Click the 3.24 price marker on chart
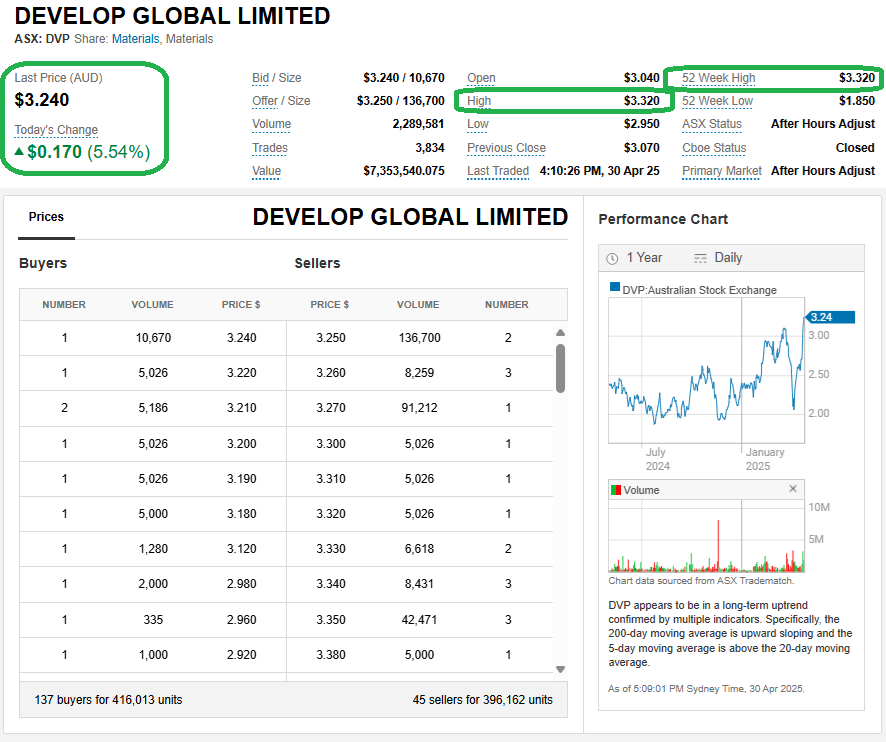Screen dimensions: 886x742 pos(830,317)
